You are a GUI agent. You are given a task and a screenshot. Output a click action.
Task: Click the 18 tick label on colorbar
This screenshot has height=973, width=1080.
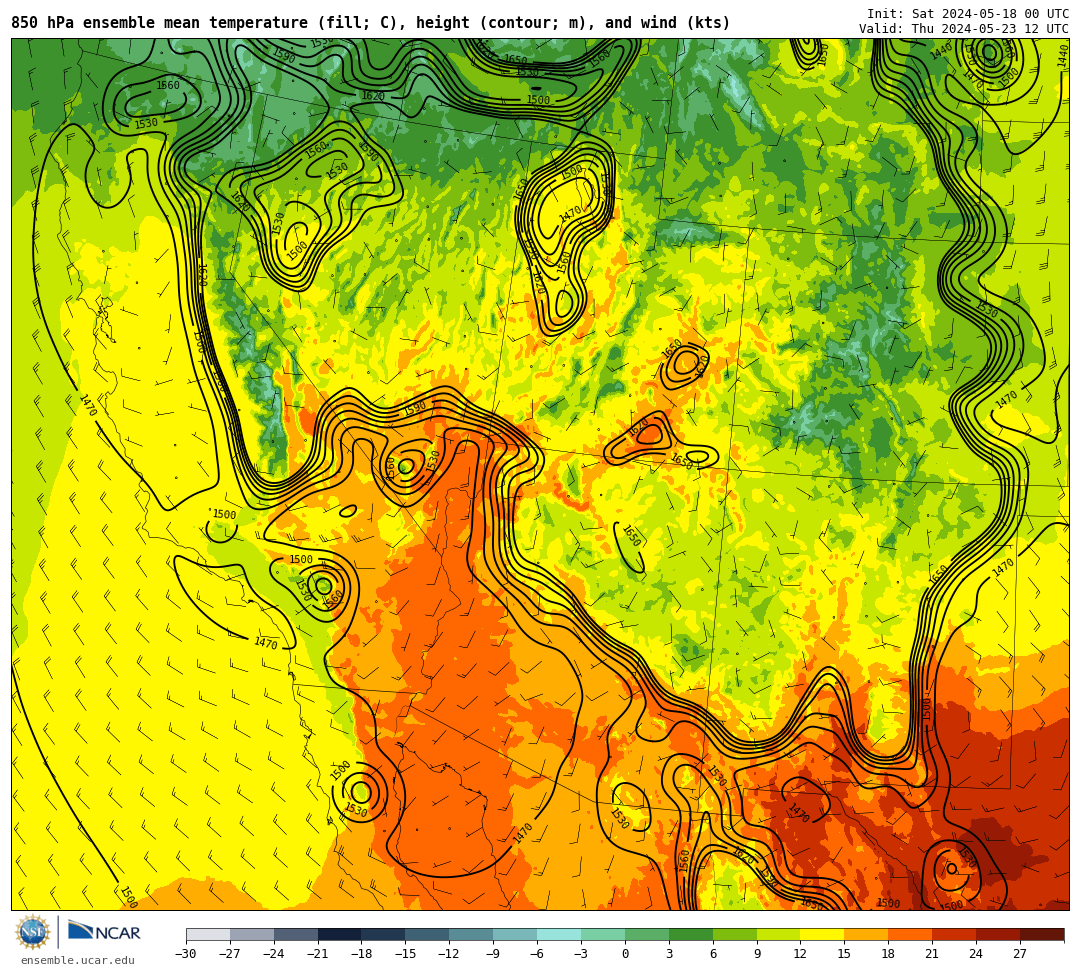[889, 954]
